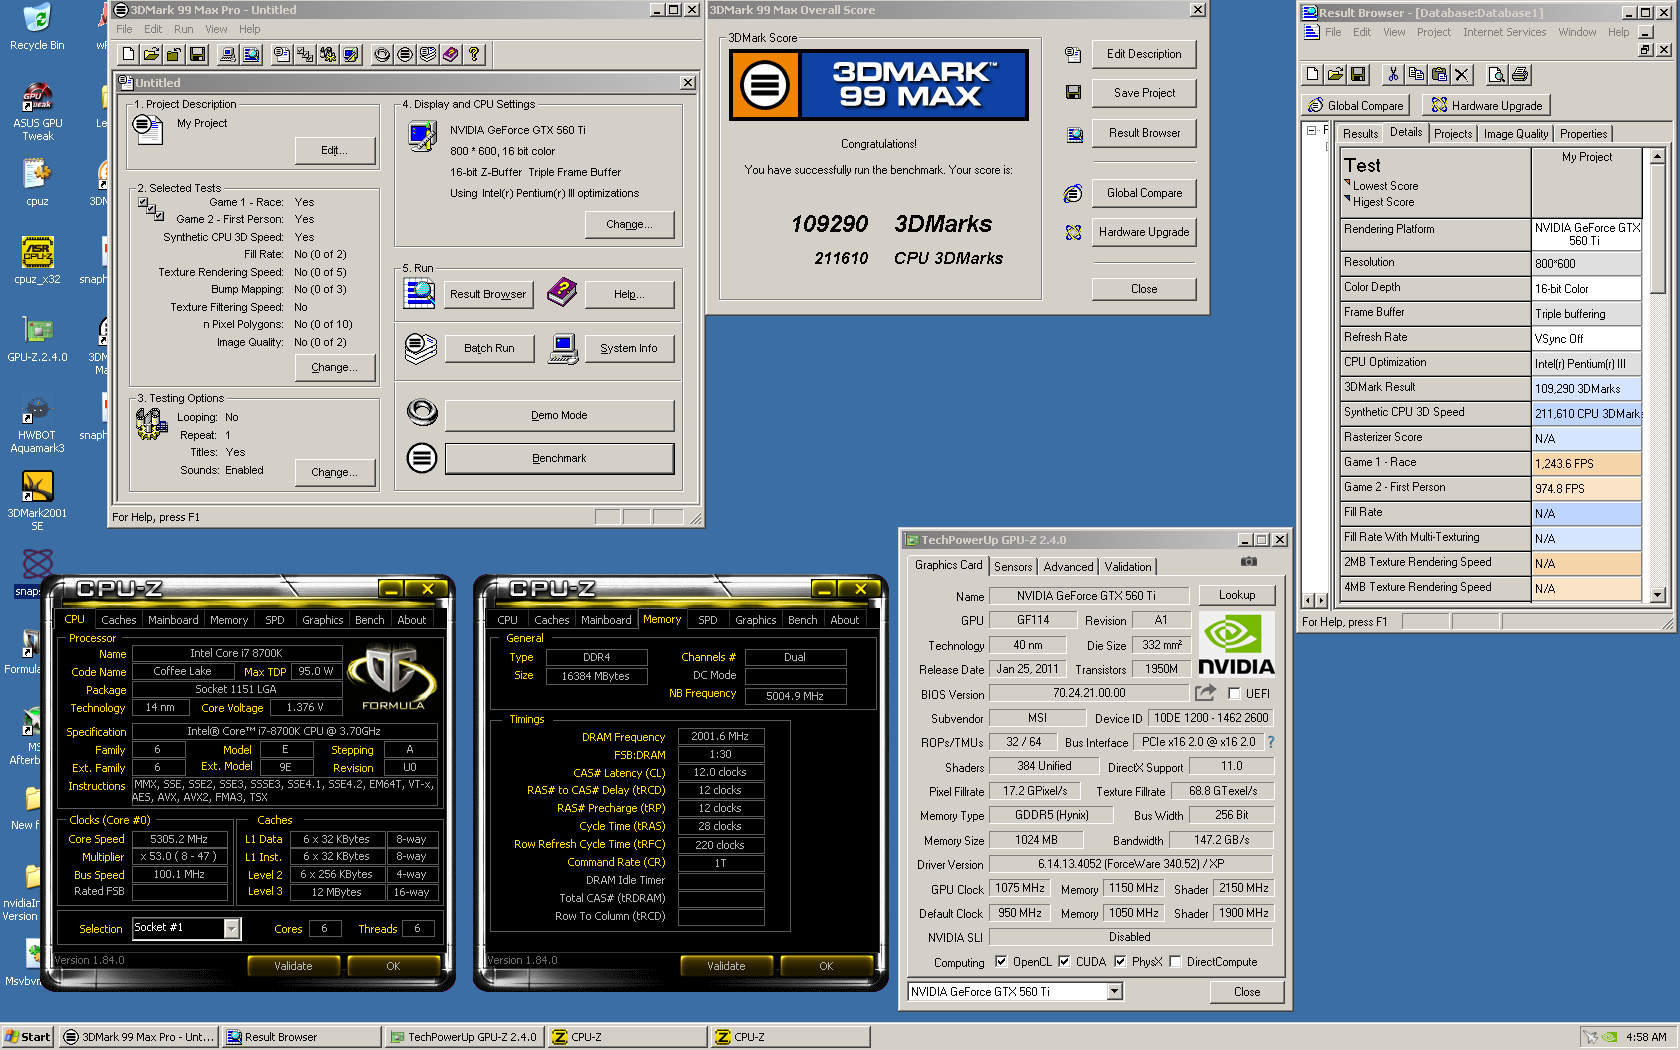Click Copy icon in Result Browser toolbar
Image resolution: width=1680 pixels, height=1050 pixels.
(x=1415, y=74)
